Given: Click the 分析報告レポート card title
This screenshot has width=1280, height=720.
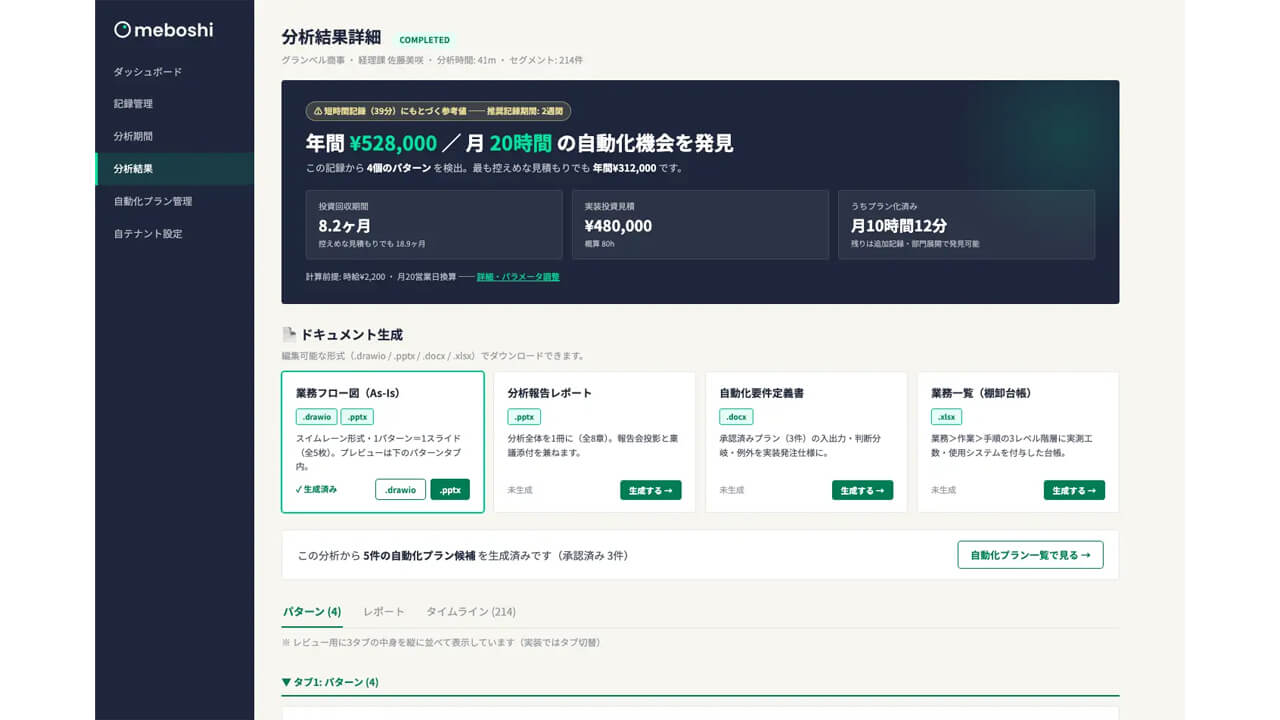Looking at the screenshot, I should 549,393.
